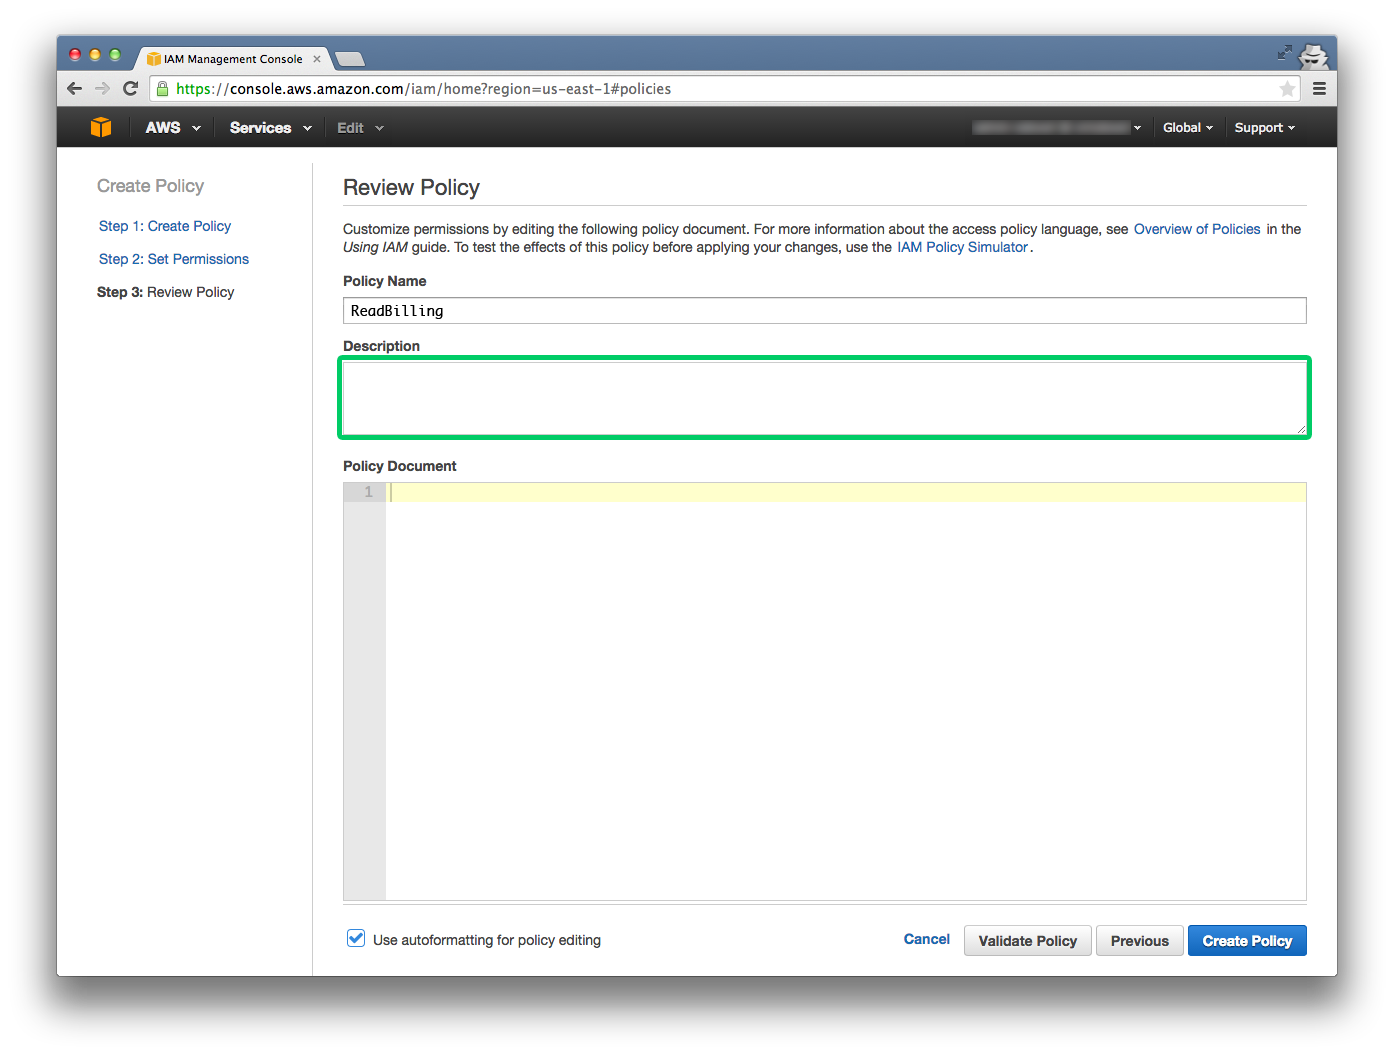Click the AWS cube logo icon
The height and width of the screenshot is (1055, 1394).
coord(100,127)
